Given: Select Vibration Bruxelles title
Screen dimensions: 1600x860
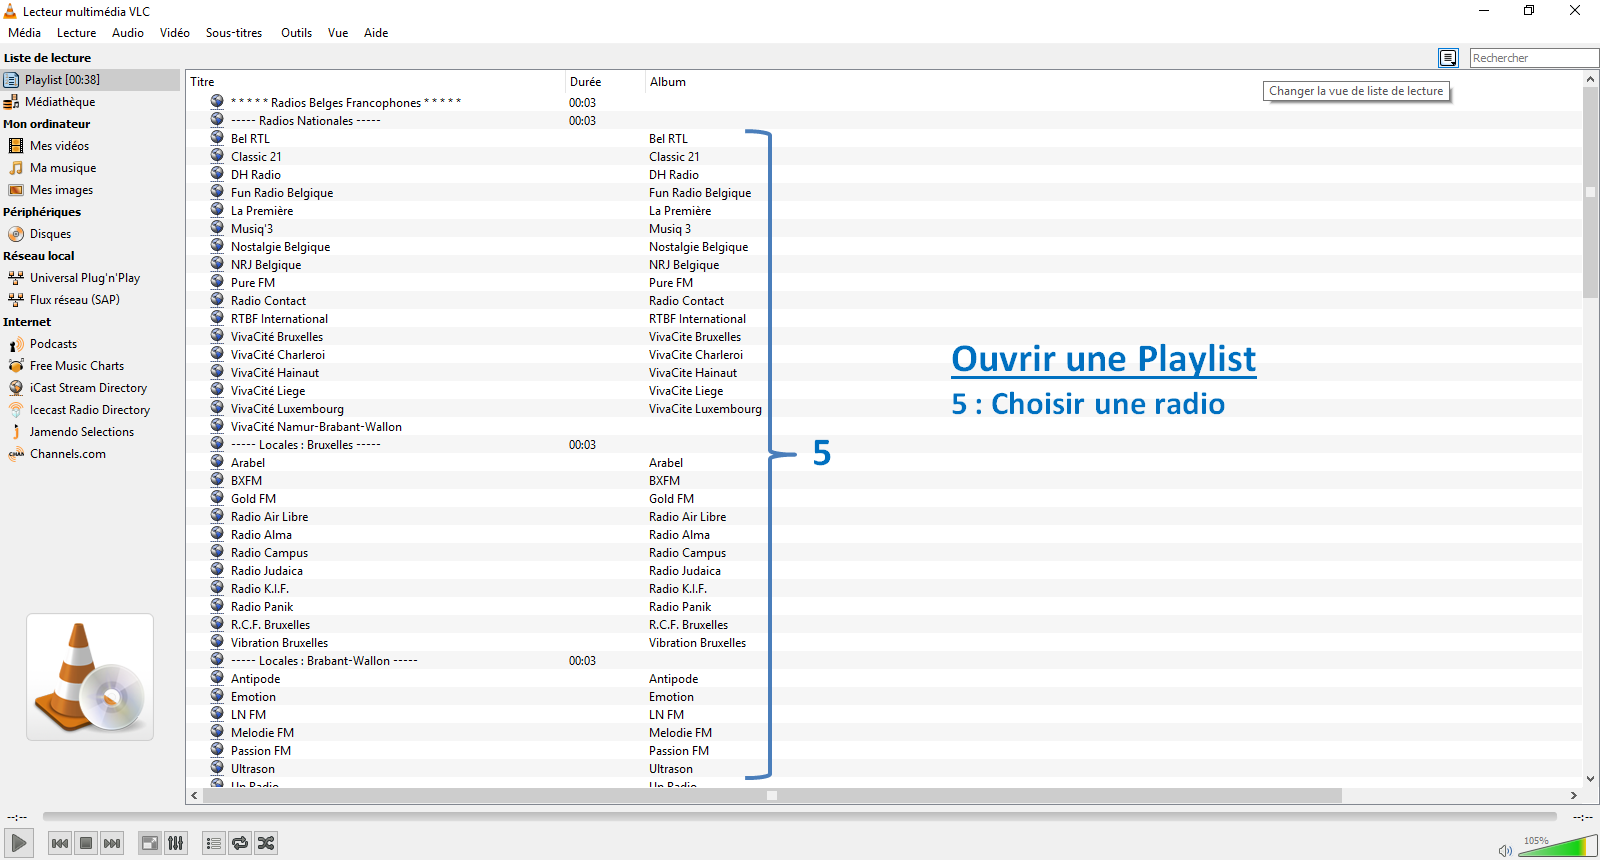Looking at the screenshot, I should (279, 643).
